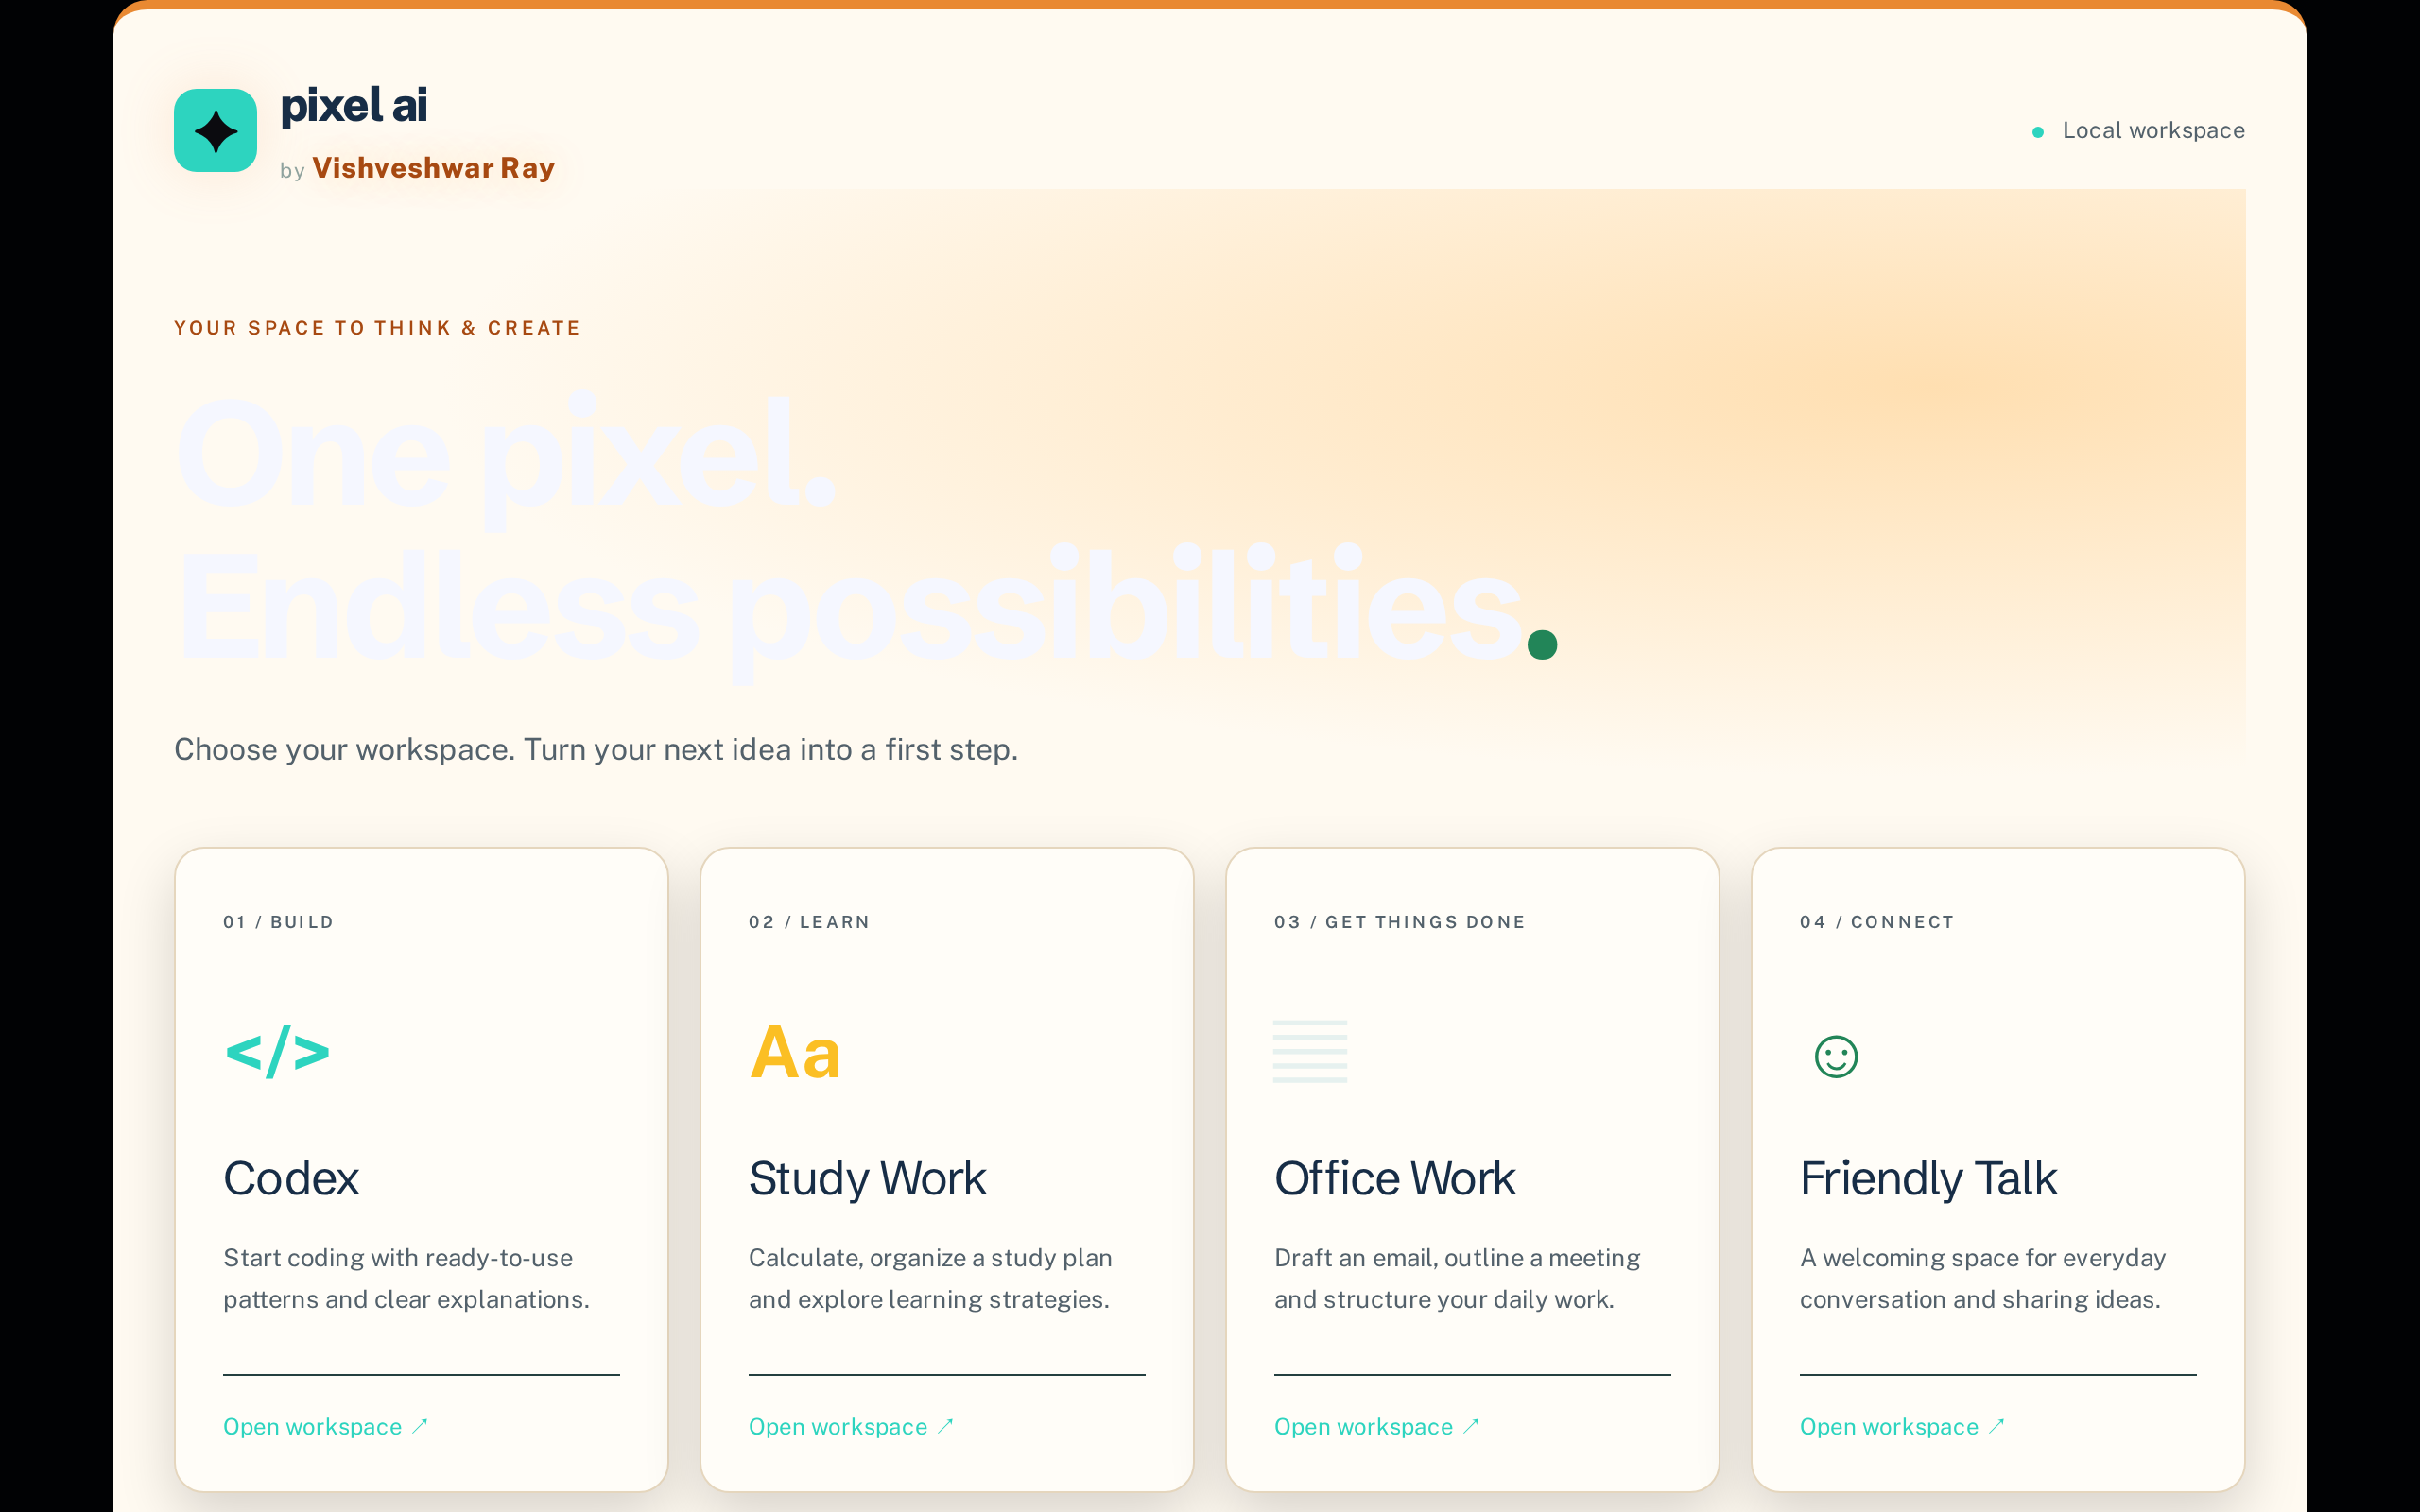Click the pixel ai star logo icon
Image resolution: width=2420 pixels, height=1512 pixels.
pyautogui.click(x=215, y=130)
